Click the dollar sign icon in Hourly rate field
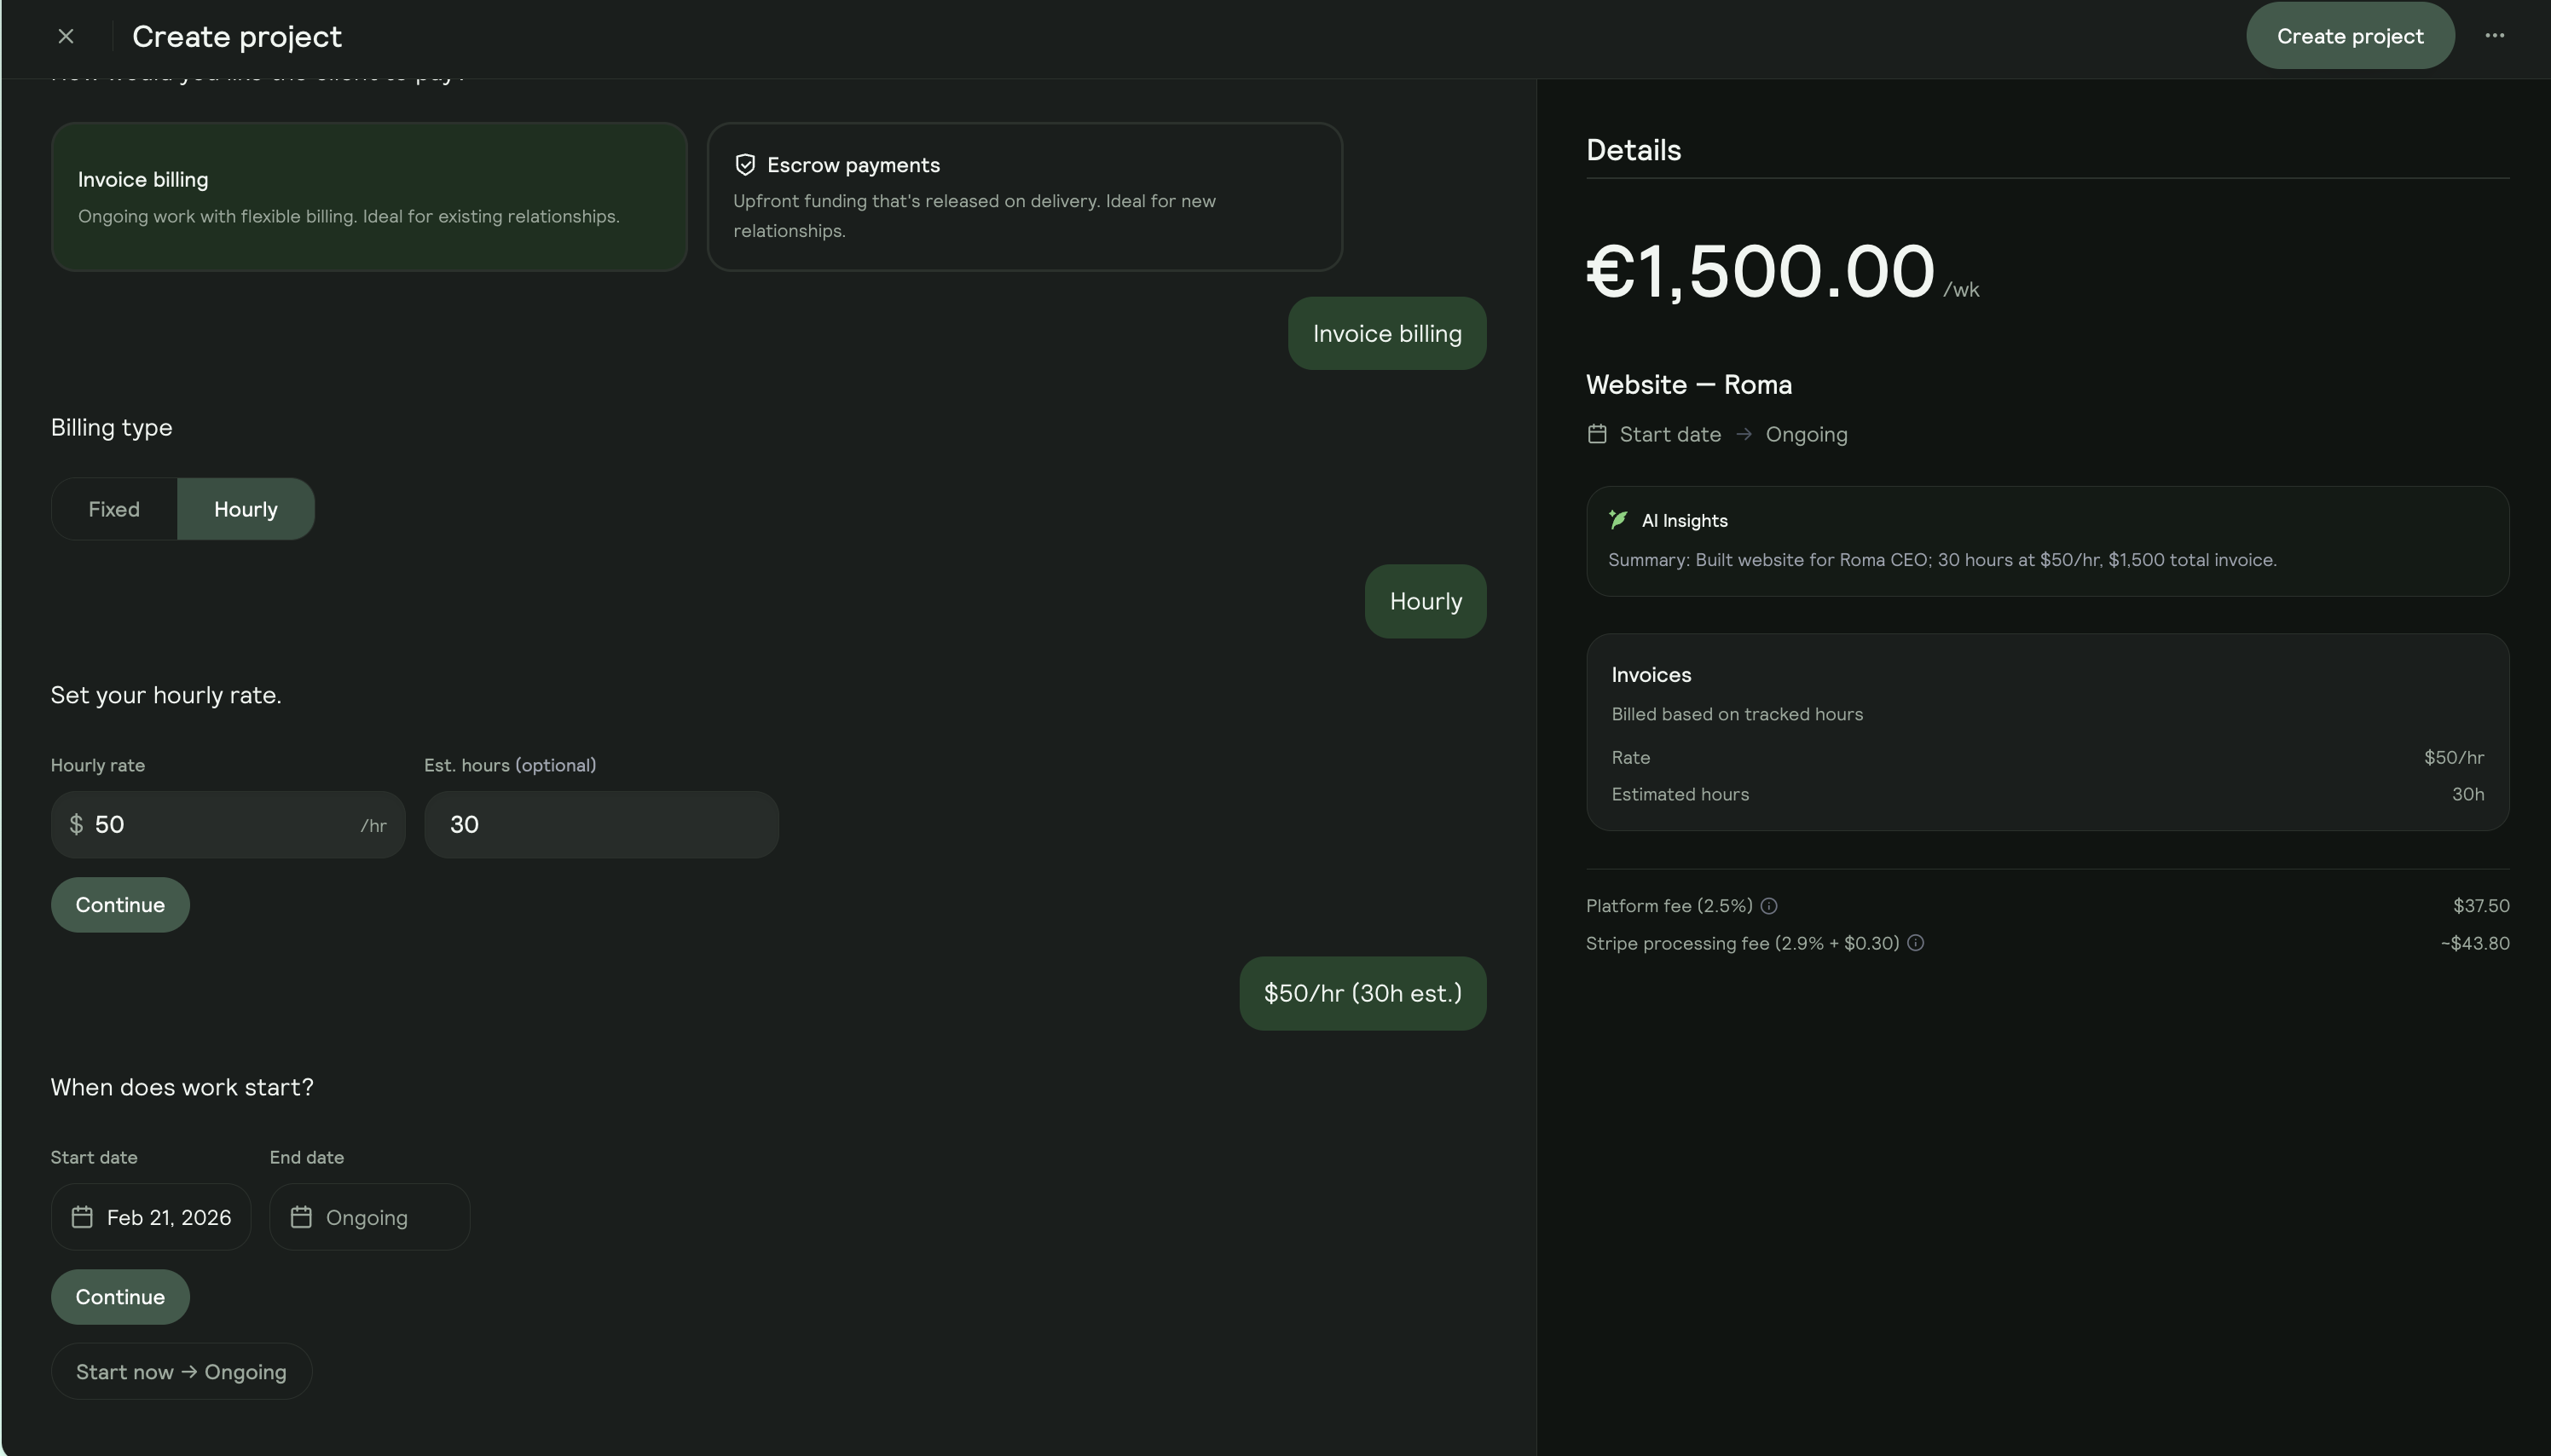 click(x=76, y=824)
